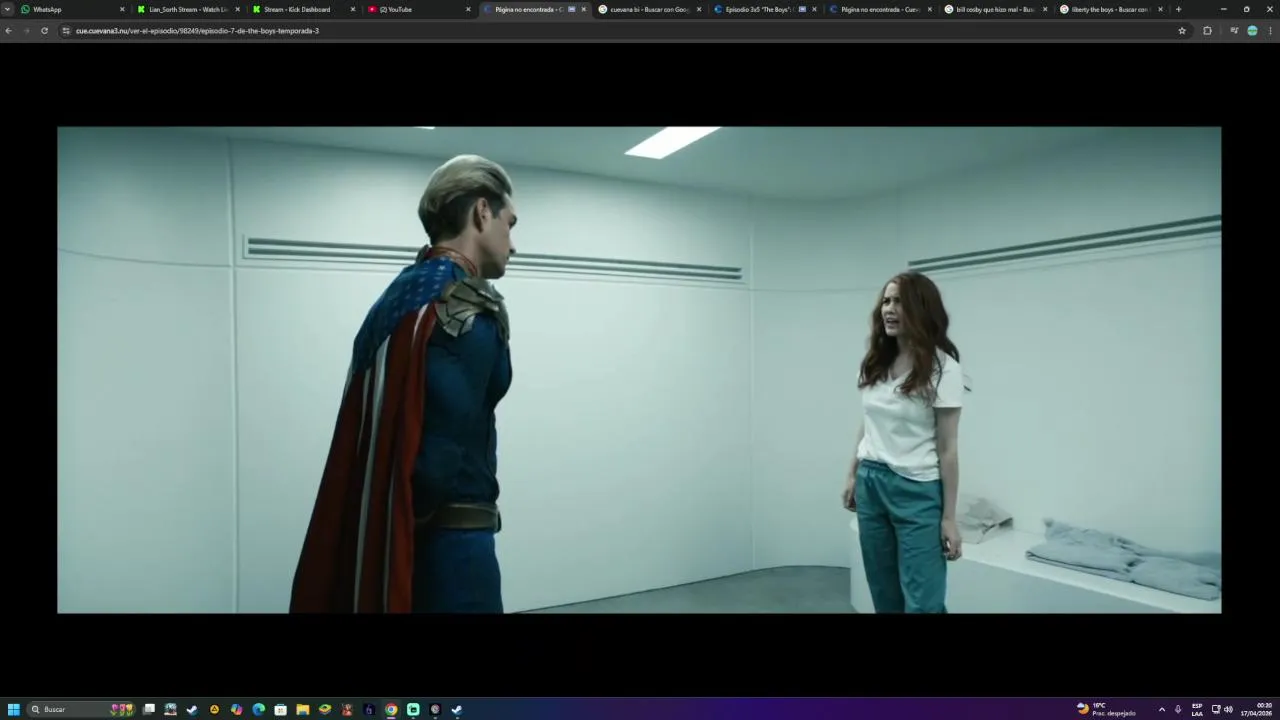Reload the current page

tap(44, 31)
